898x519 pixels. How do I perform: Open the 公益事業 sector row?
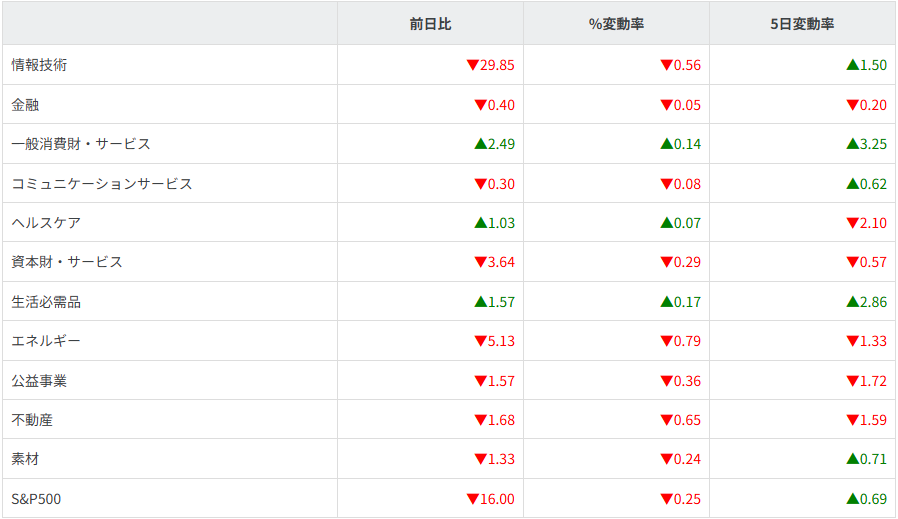[39, 381]
